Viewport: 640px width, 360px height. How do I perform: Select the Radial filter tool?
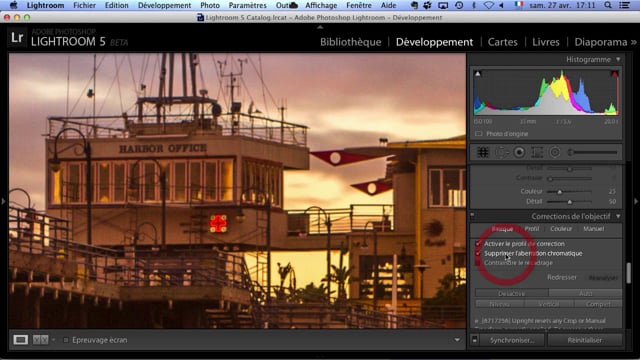coord(555,152)
